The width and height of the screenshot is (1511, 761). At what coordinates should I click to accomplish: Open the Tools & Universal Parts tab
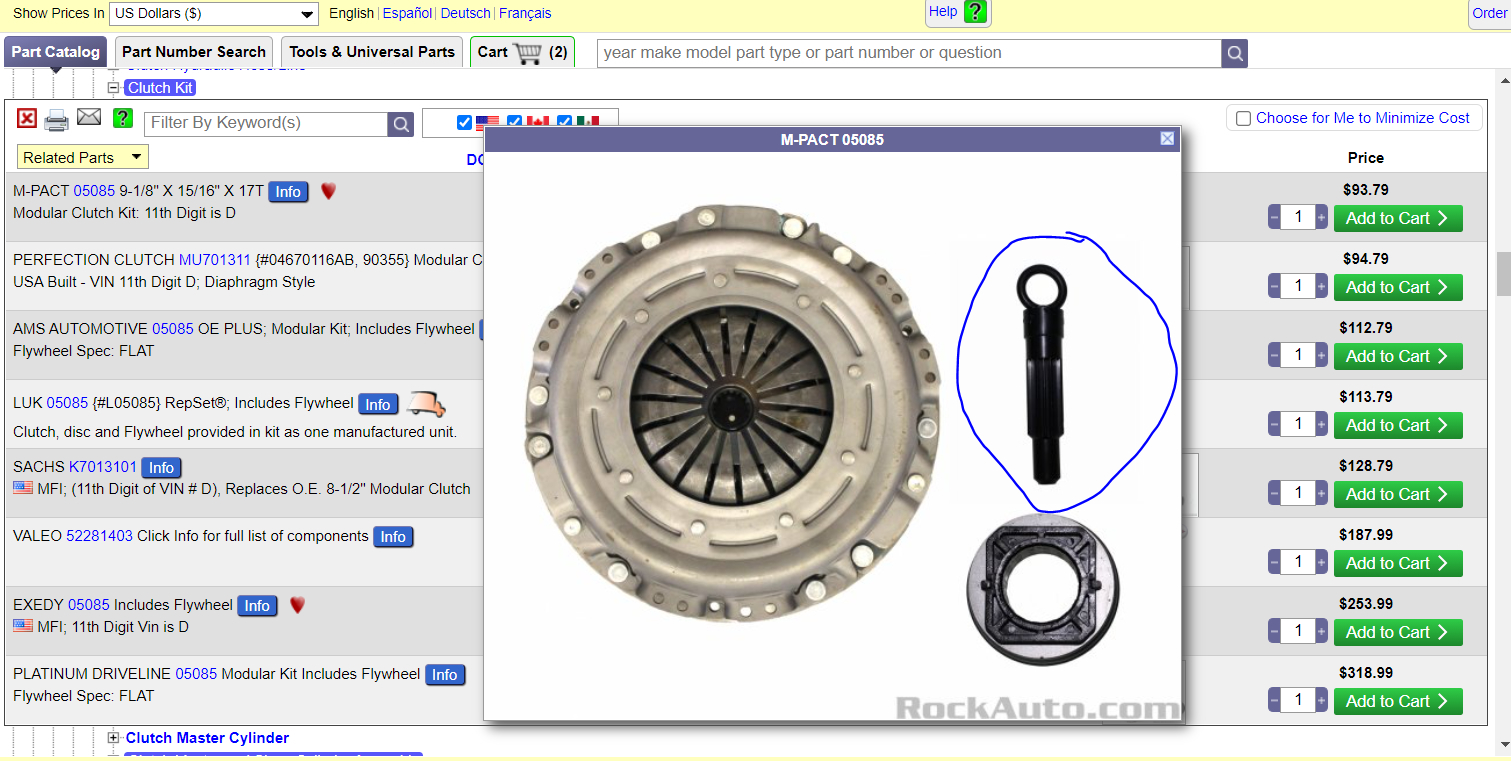click(x=372, y=52)
